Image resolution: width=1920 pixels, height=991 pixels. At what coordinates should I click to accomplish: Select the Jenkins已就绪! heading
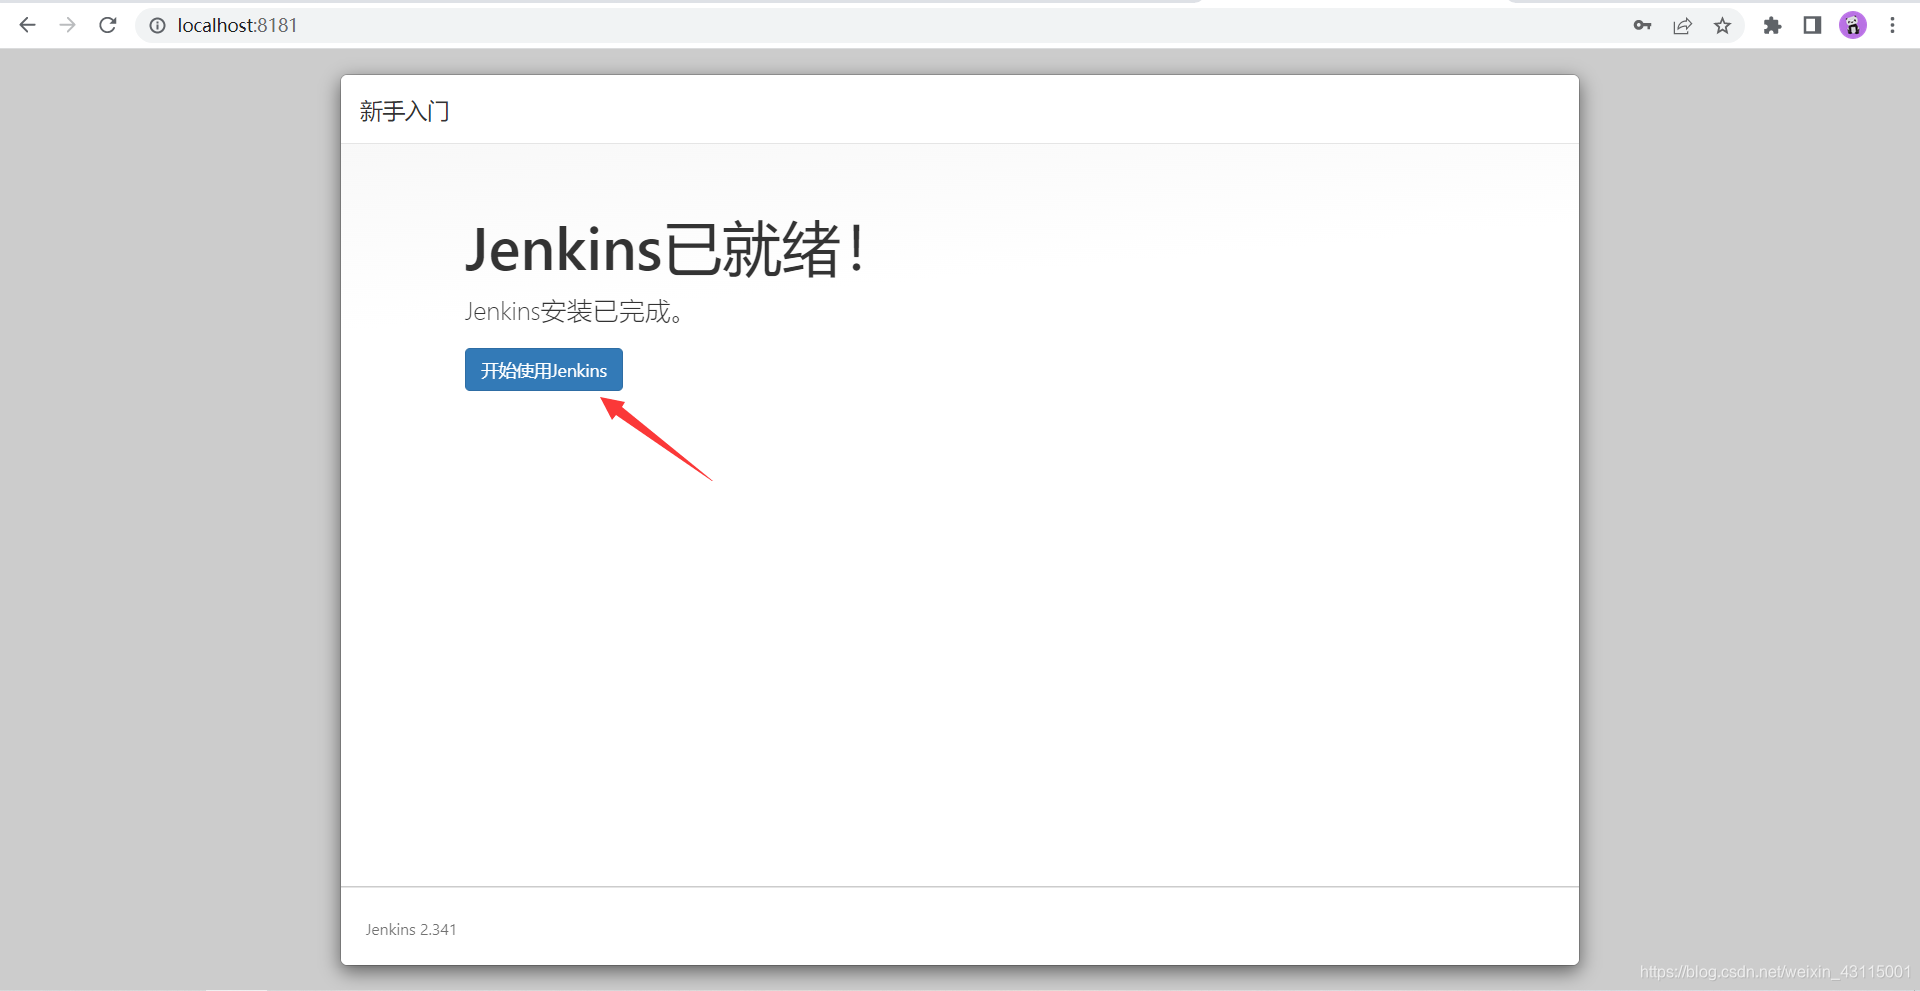coord(665,249)
